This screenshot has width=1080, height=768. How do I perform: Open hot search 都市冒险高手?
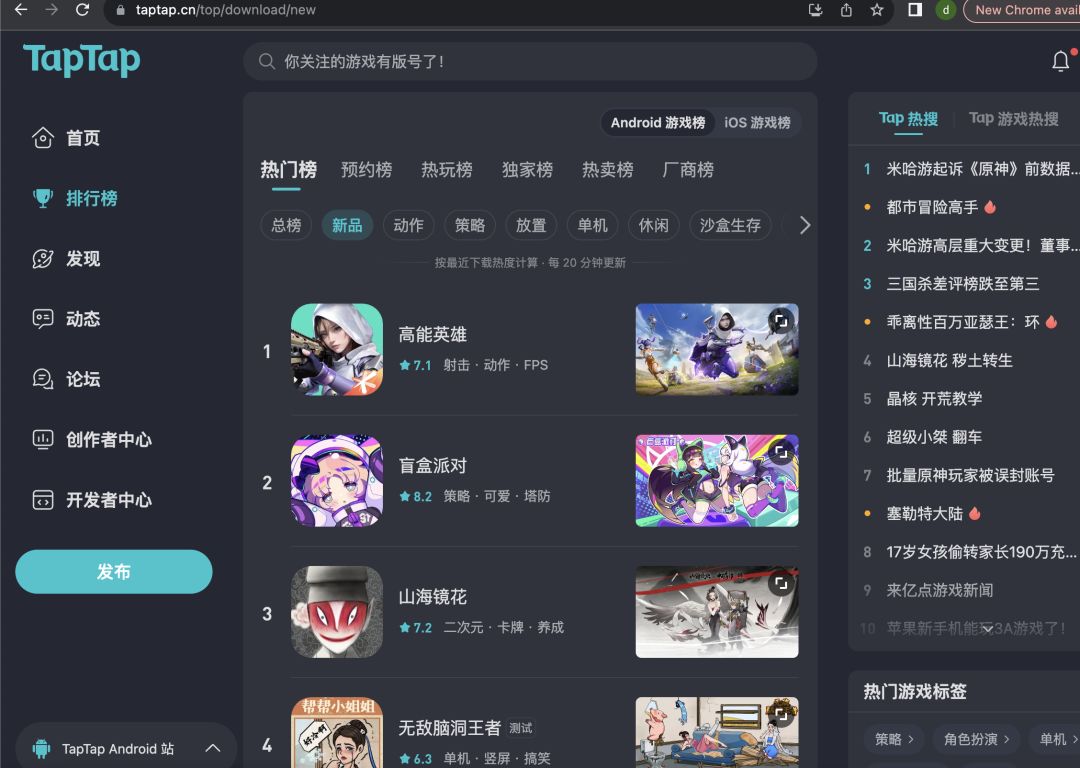[932, 207]
